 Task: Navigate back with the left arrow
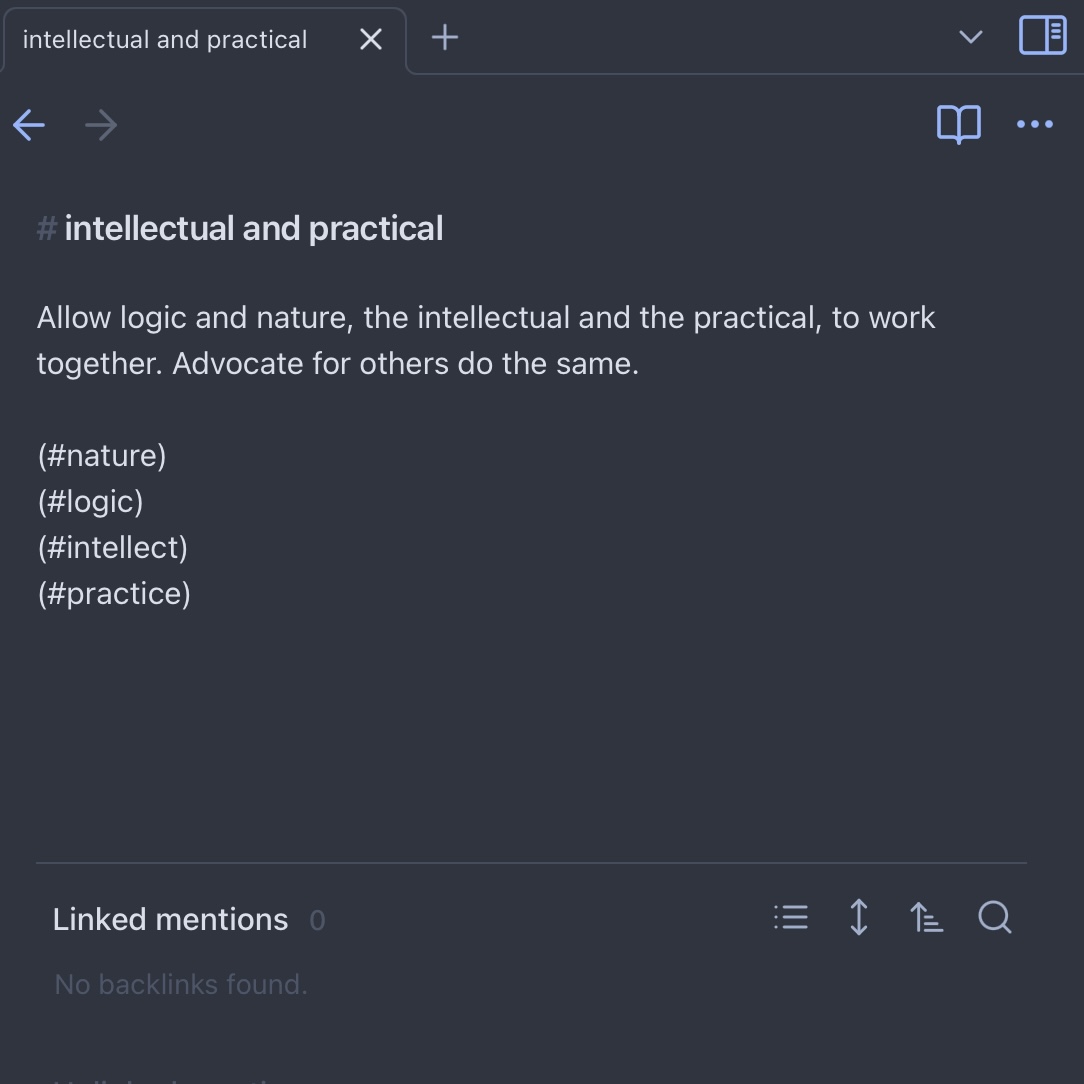pyautogui.click(x=29, y=125)
